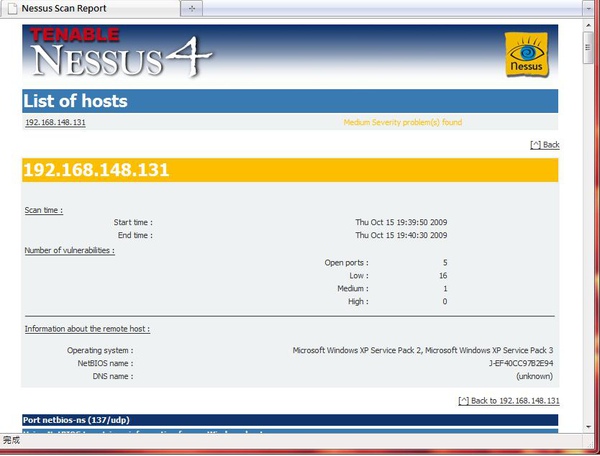Click the Tenable Nessus 4 logo
Viewport: 600px width, 456px height.
(x=121, y=52)
